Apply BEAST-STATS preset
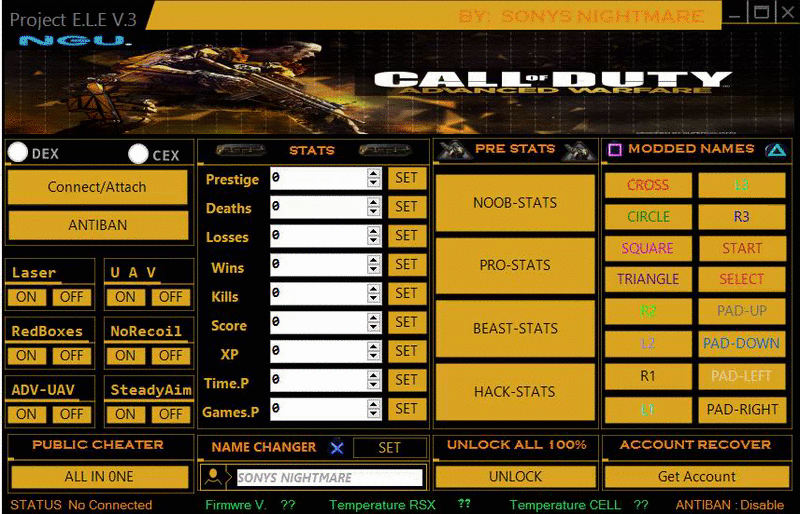Screen dimensions: 800x514 (515, 329)
